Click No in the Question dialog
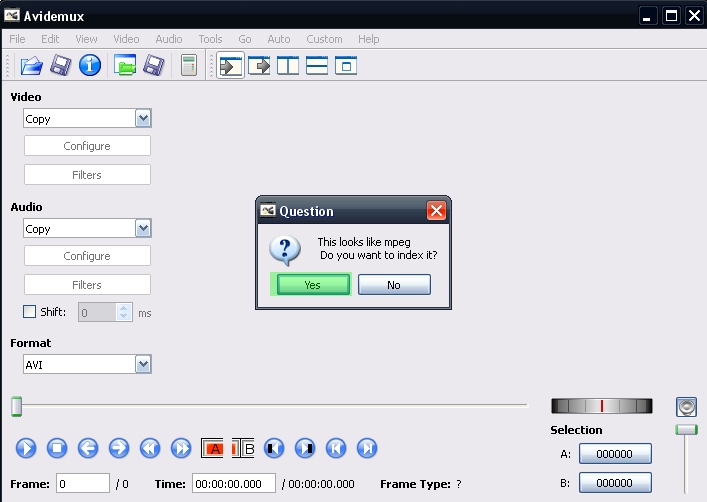Viewport: 707px width, 502px height. (394, 285)
